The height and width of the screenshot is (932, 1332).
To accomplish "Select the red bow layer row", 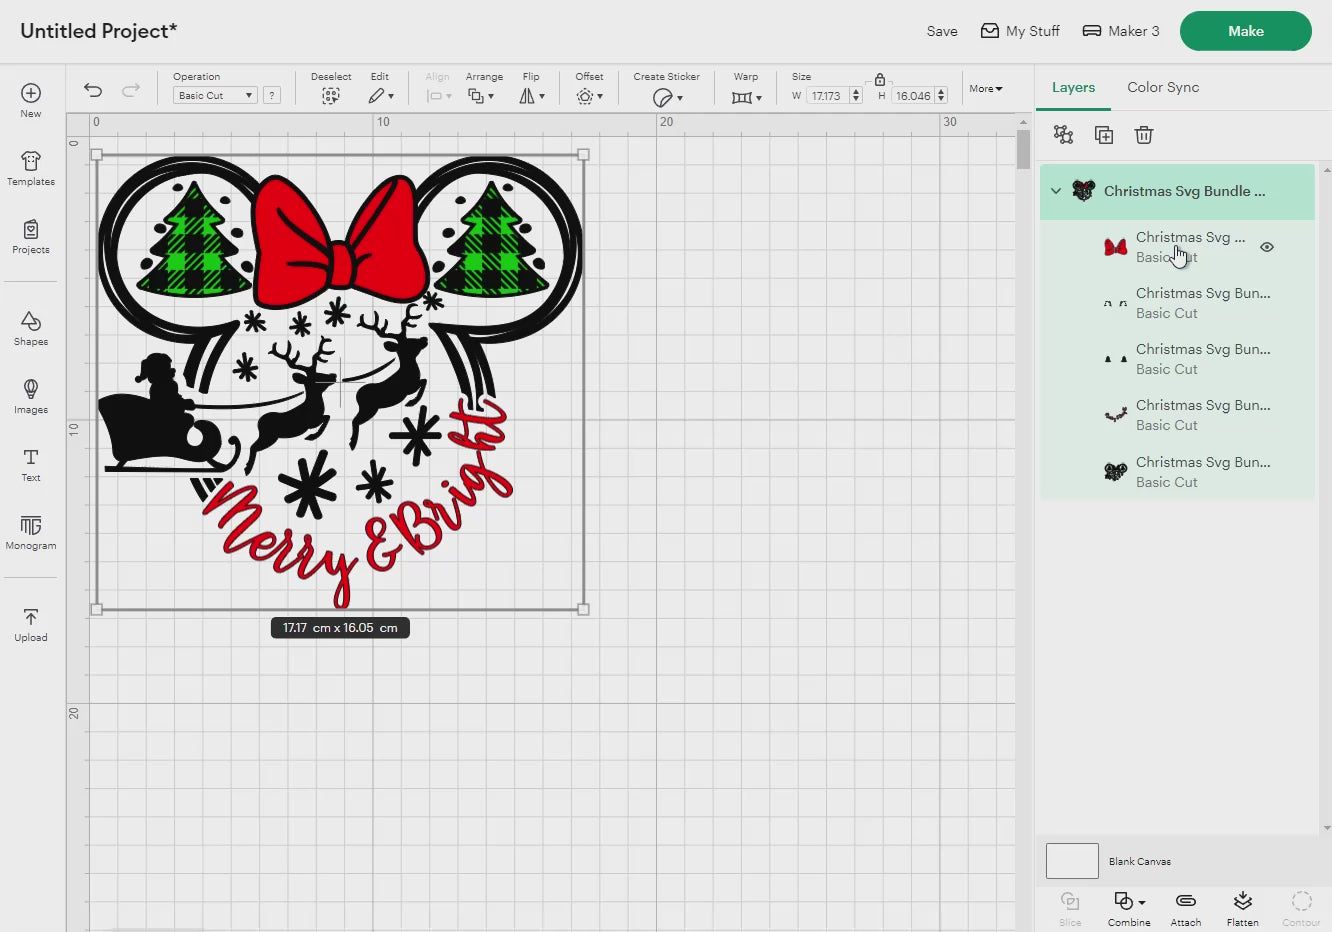I will (x=1178, y=247).
